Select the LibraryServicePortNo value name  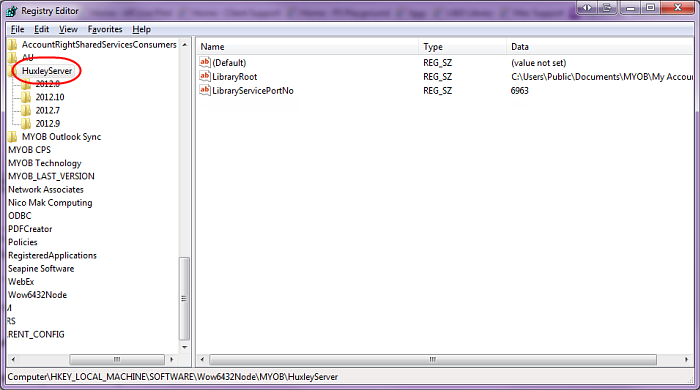tap(253, 91)
